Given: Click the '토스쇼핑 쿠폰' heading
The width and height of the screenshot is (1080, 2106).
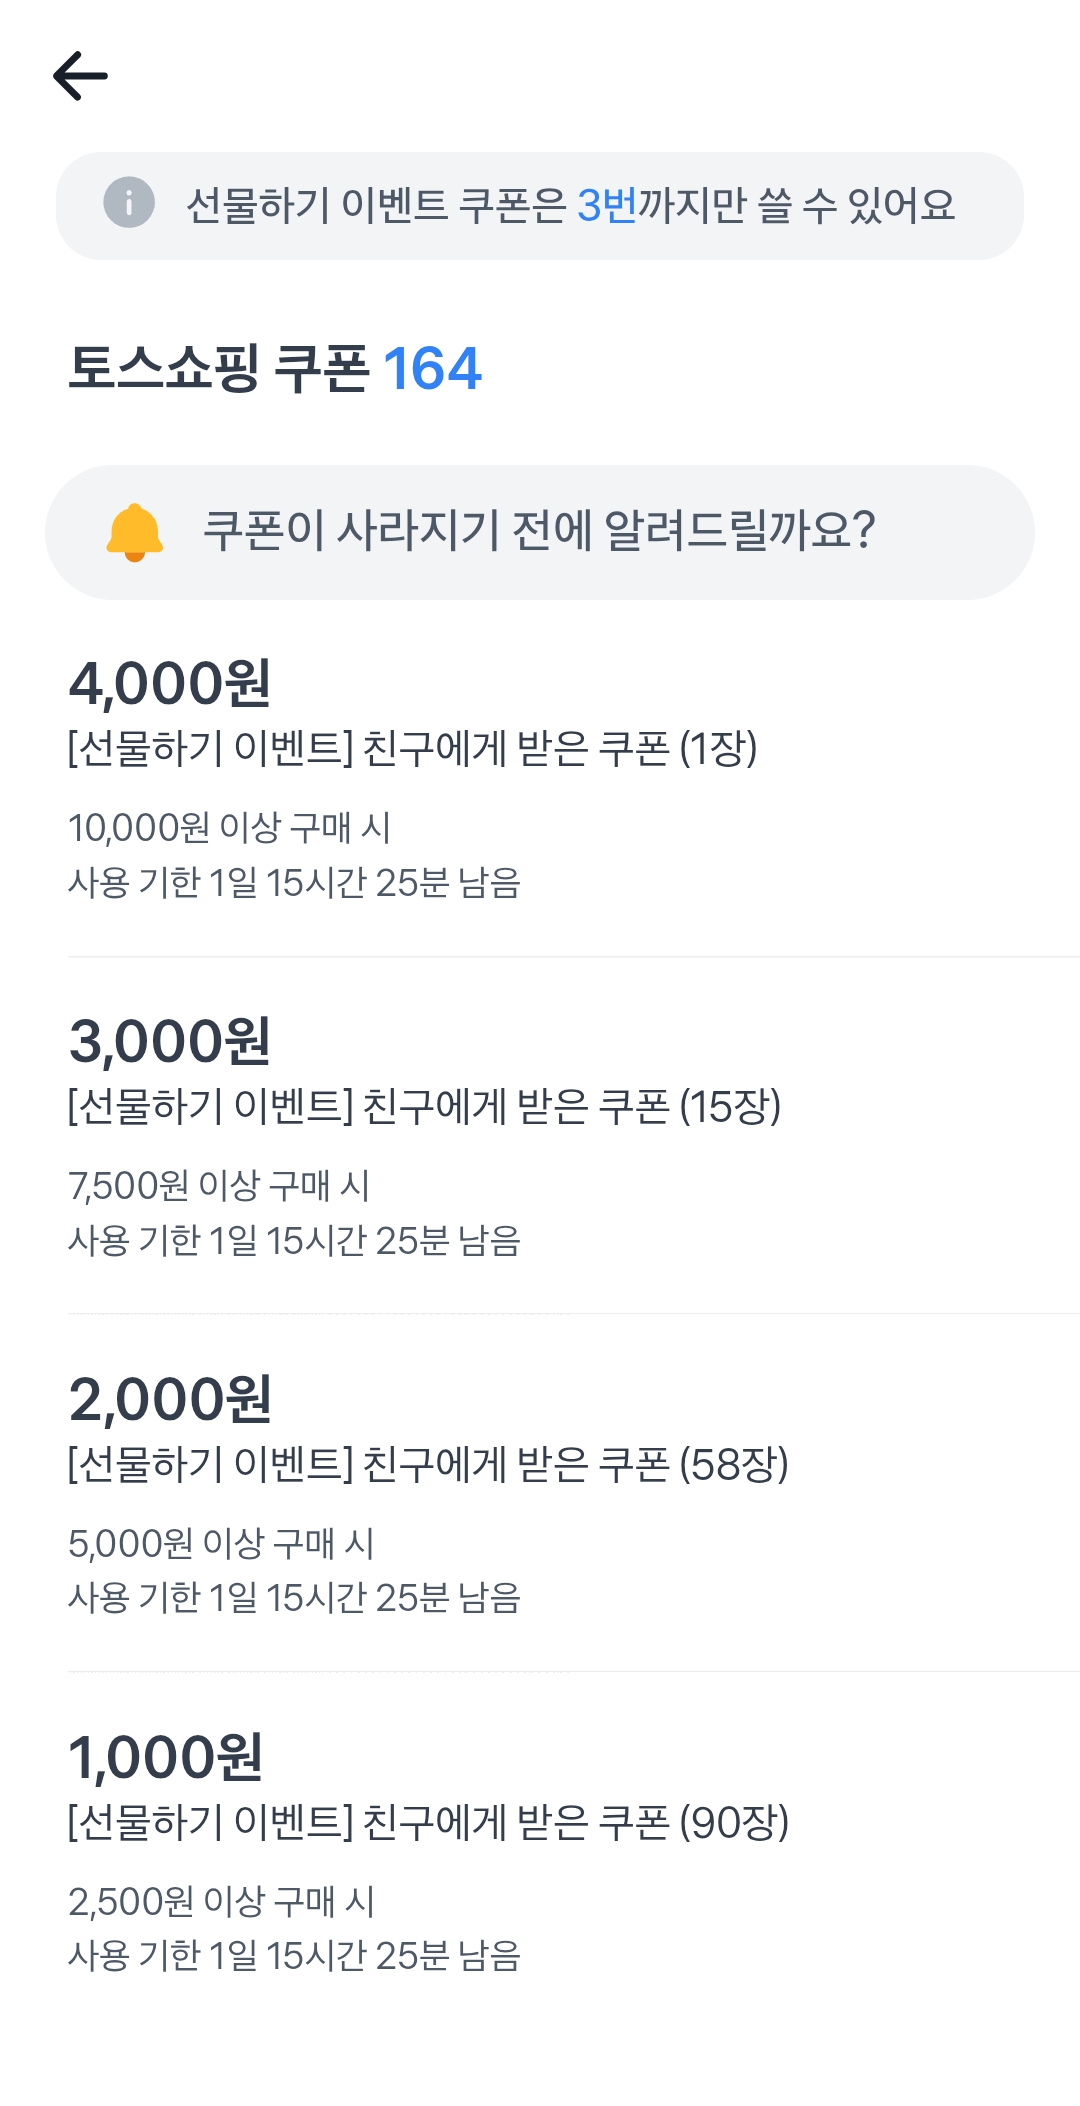Looking at the screenshot, I should coord(219,369).
